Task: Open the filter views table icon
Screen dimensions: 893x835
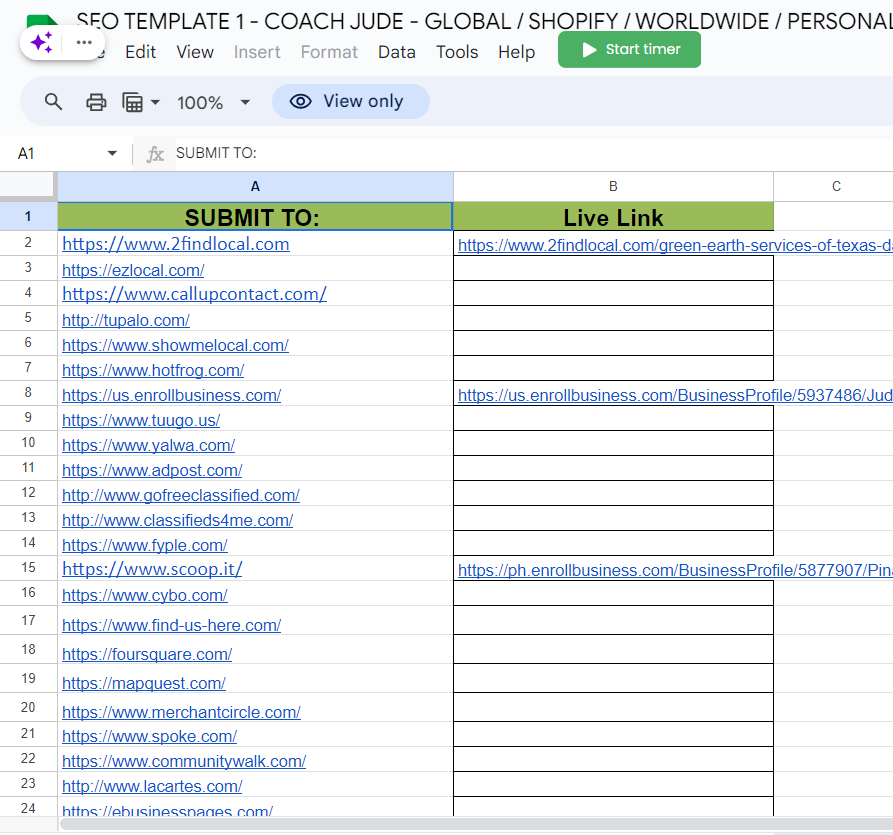Action: (x=132, y=103)
